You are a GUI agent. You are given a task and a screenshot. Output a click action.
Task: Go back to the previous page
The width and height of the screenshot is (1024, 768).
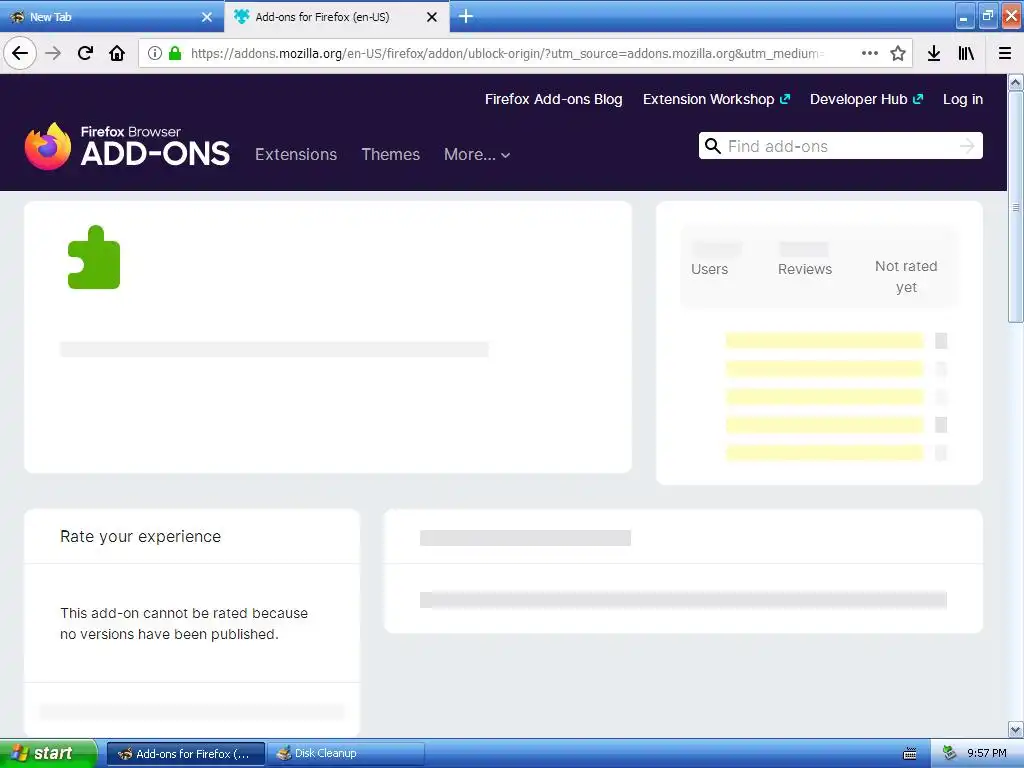(x=20, y=53)
